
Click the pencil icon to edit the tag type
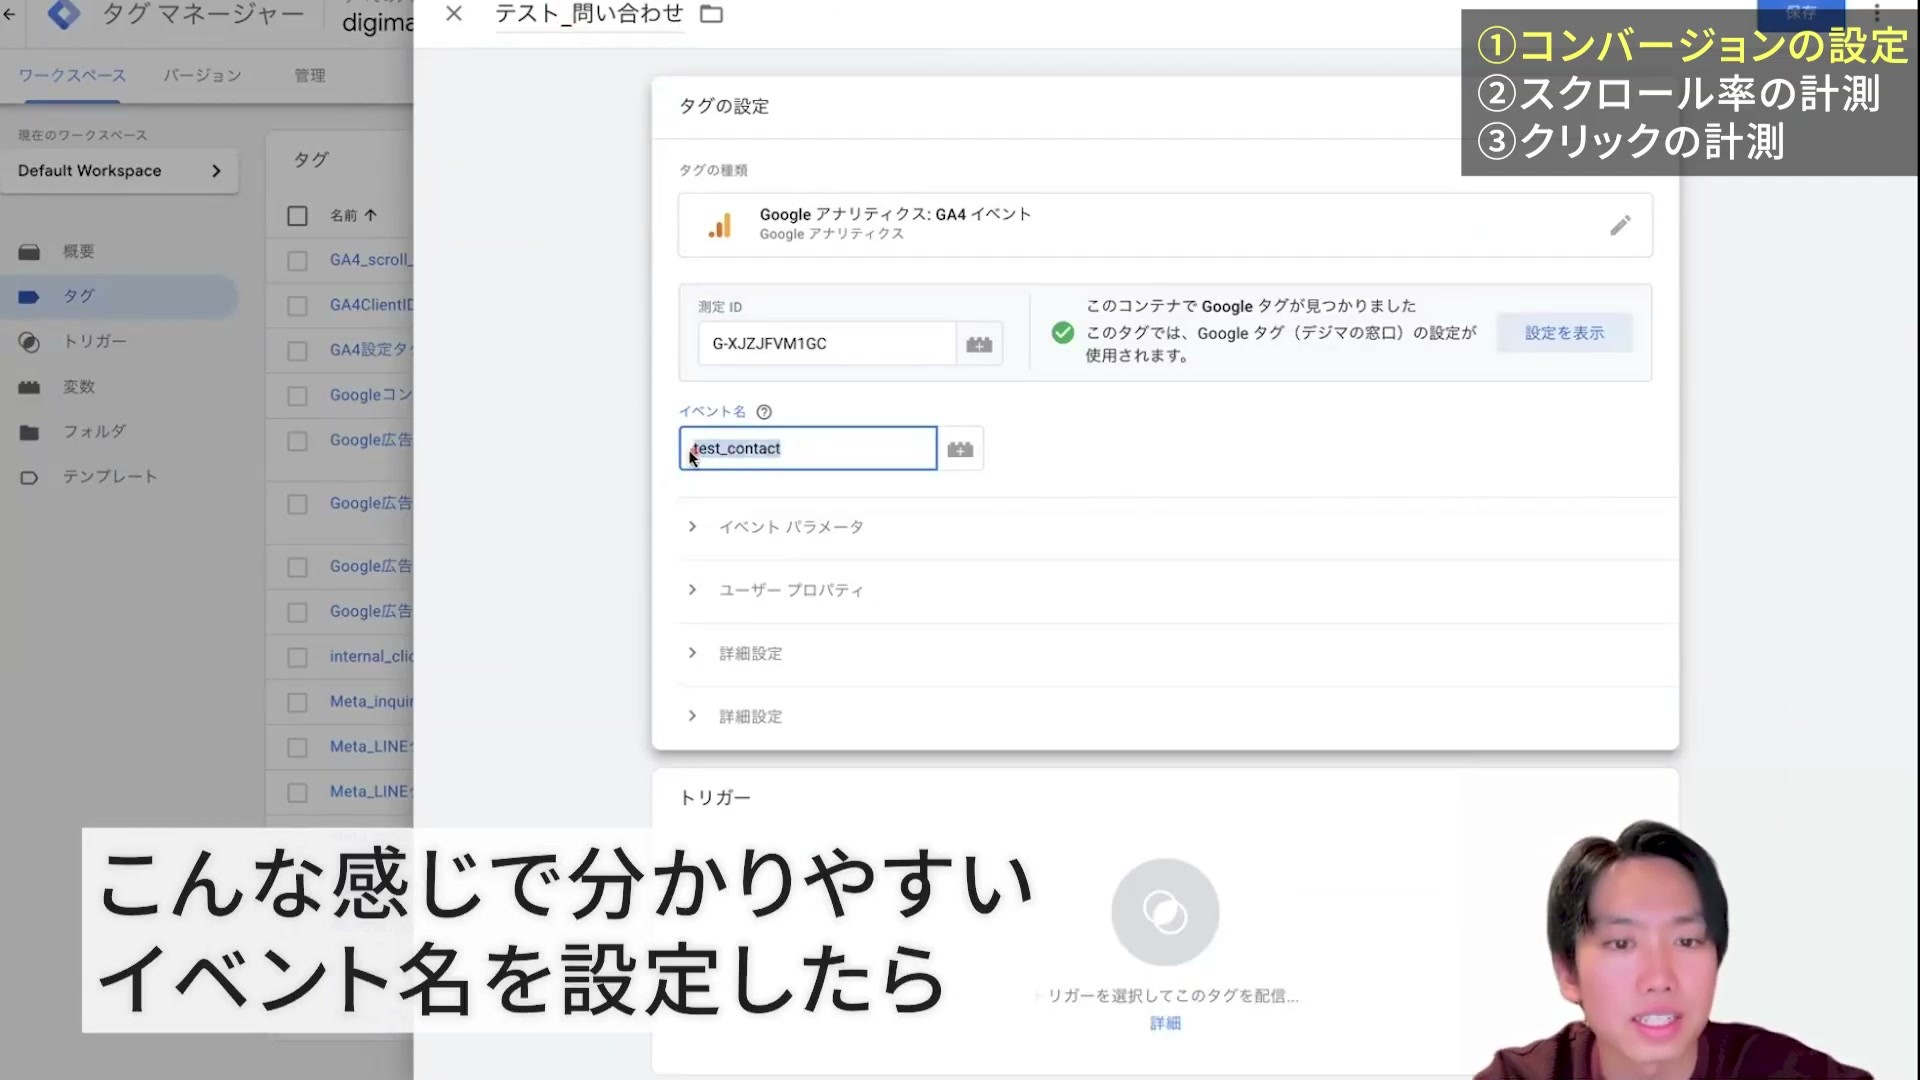point(1620,225)
